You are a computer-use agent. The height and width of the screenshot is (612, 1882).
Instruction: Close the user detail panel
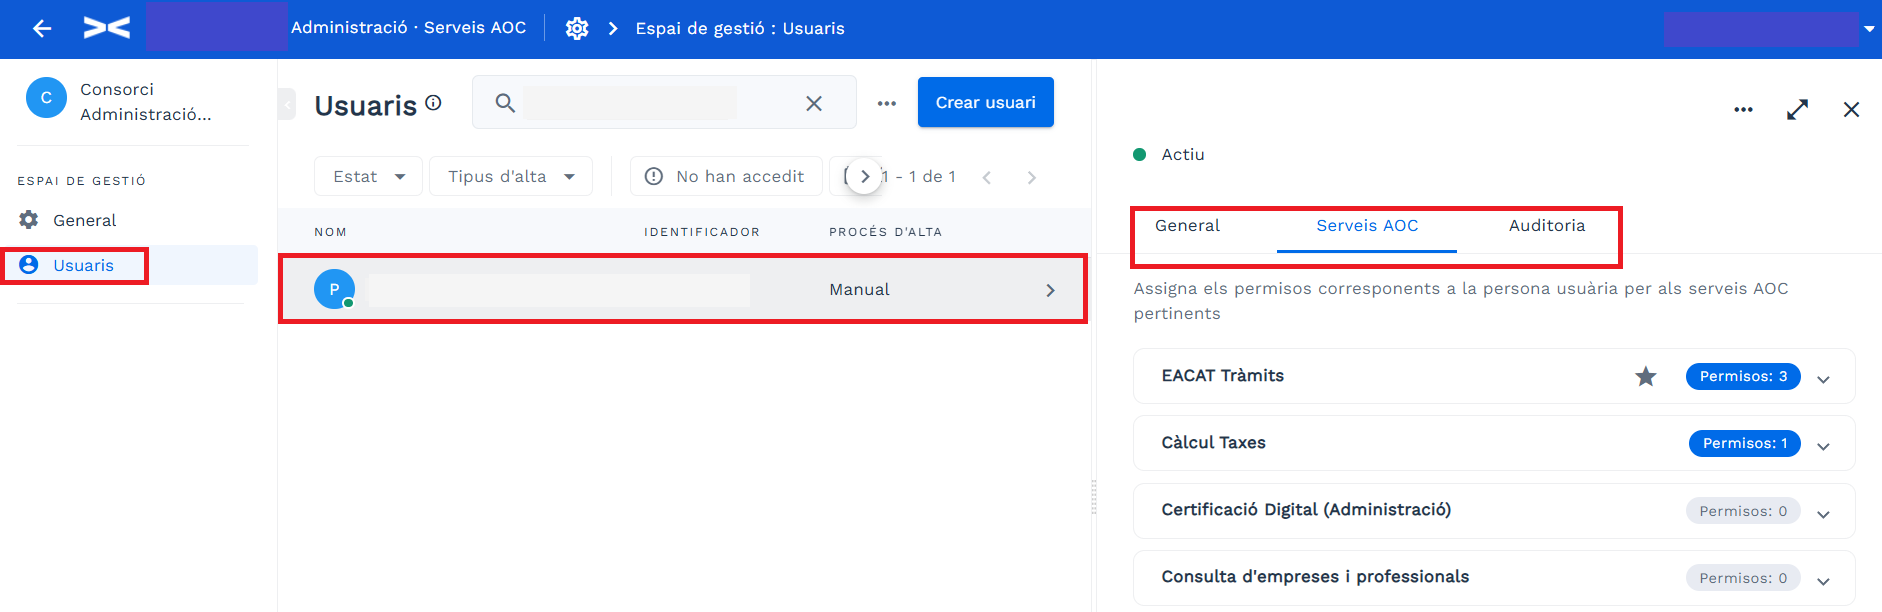[x=1851, y=110]
